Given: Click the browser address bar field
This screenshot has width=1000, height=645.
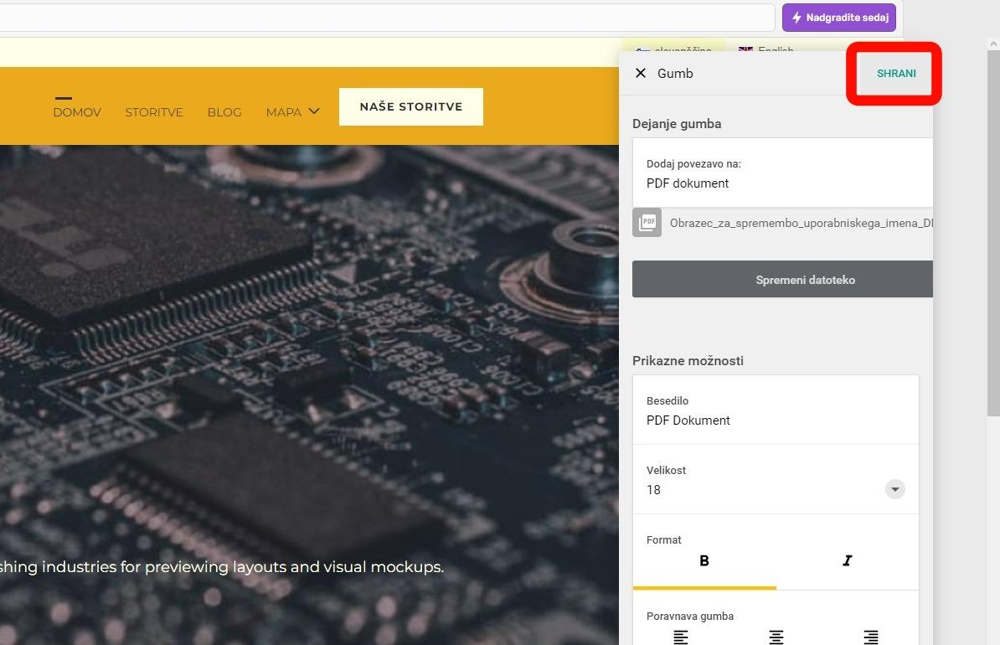Looking at the screenshot, I should point(387,17).
